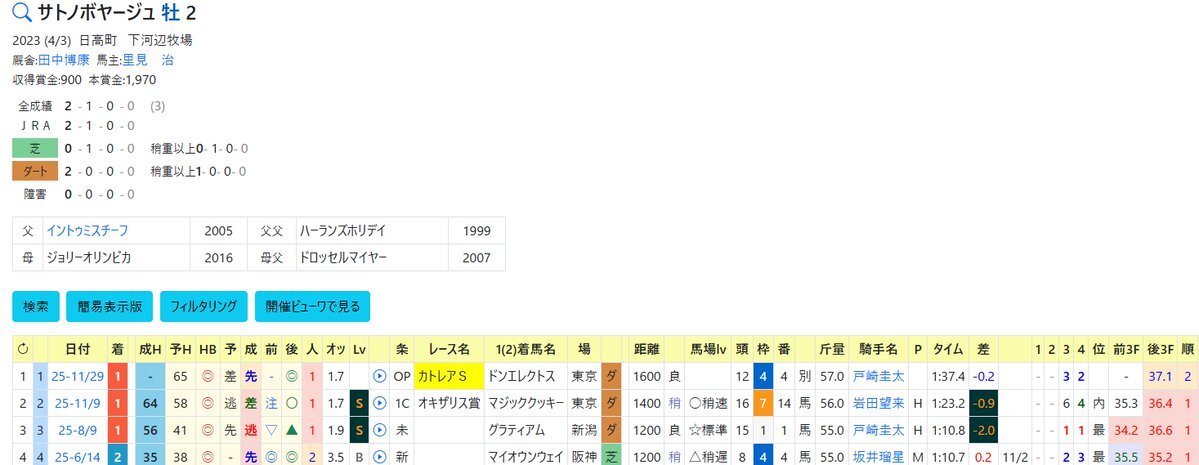
Task: Click the S level badge in オキザリス賞 row
Action: (359, 403)
